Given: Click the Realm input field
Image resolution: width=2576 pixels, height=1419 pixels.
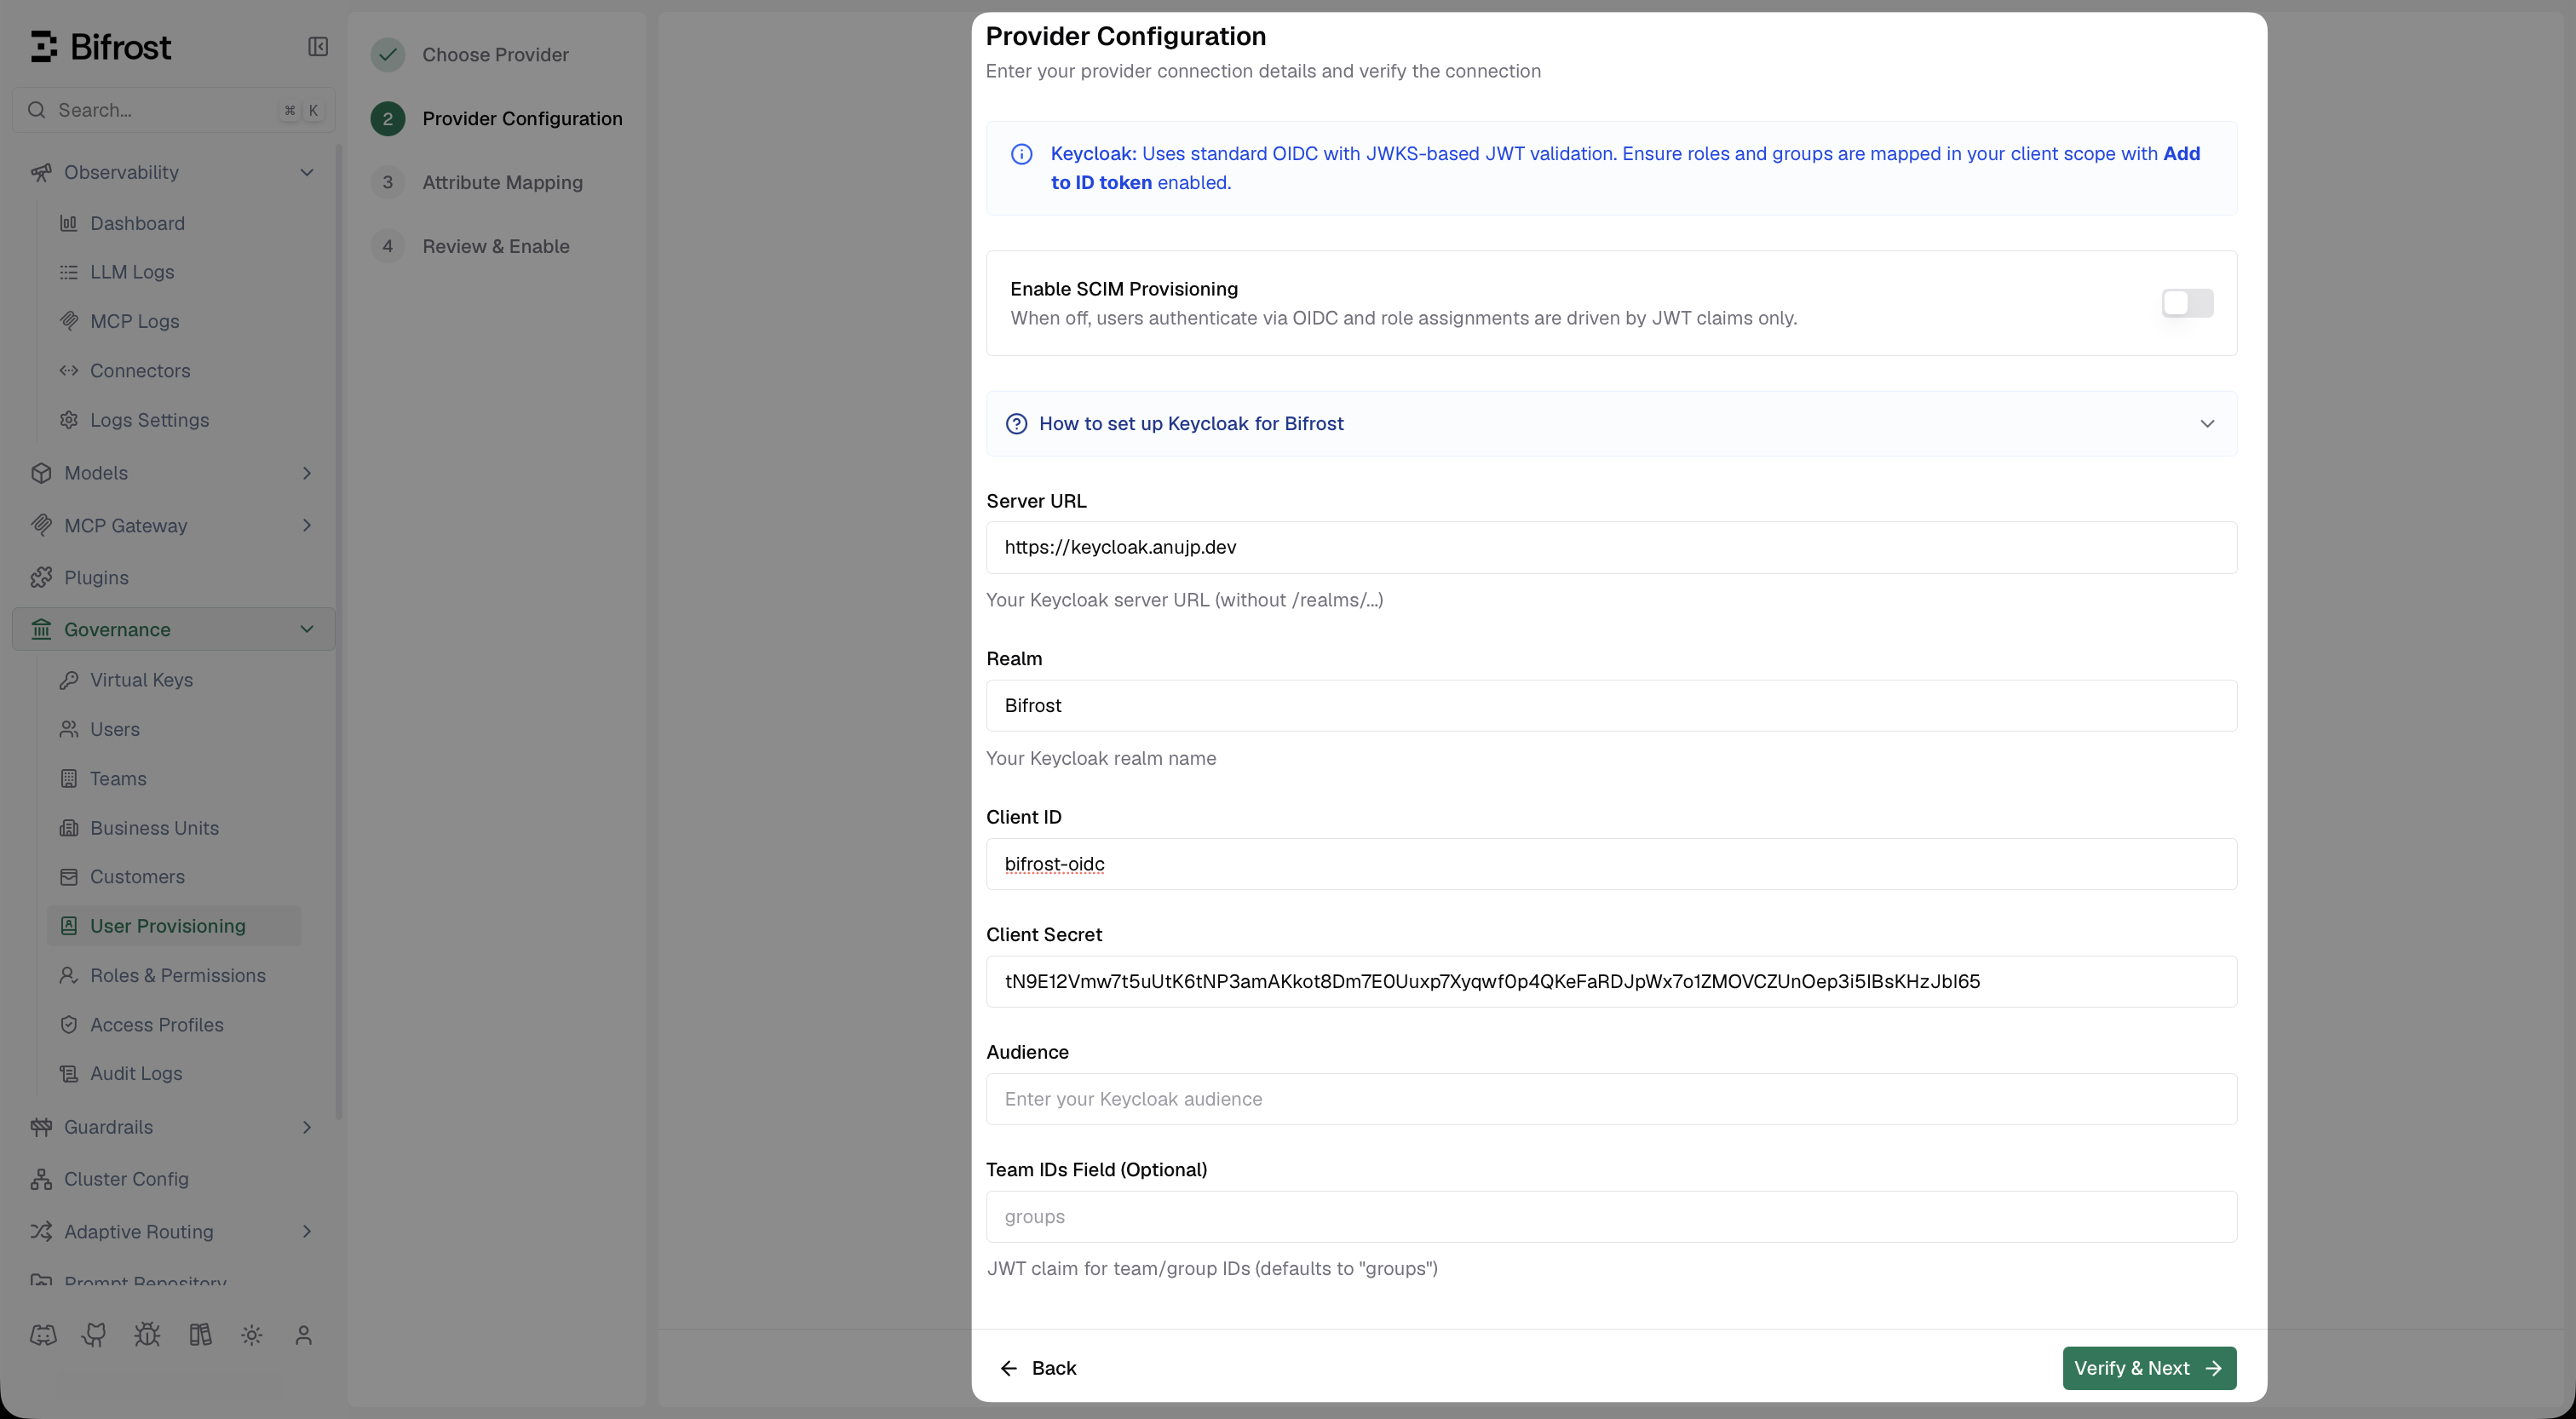Looking at the screenshot, I should (1611, 706).
